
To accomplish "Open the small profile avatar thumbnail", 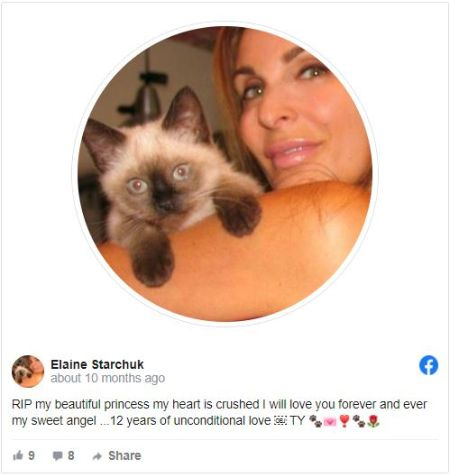I will (28, 371).
